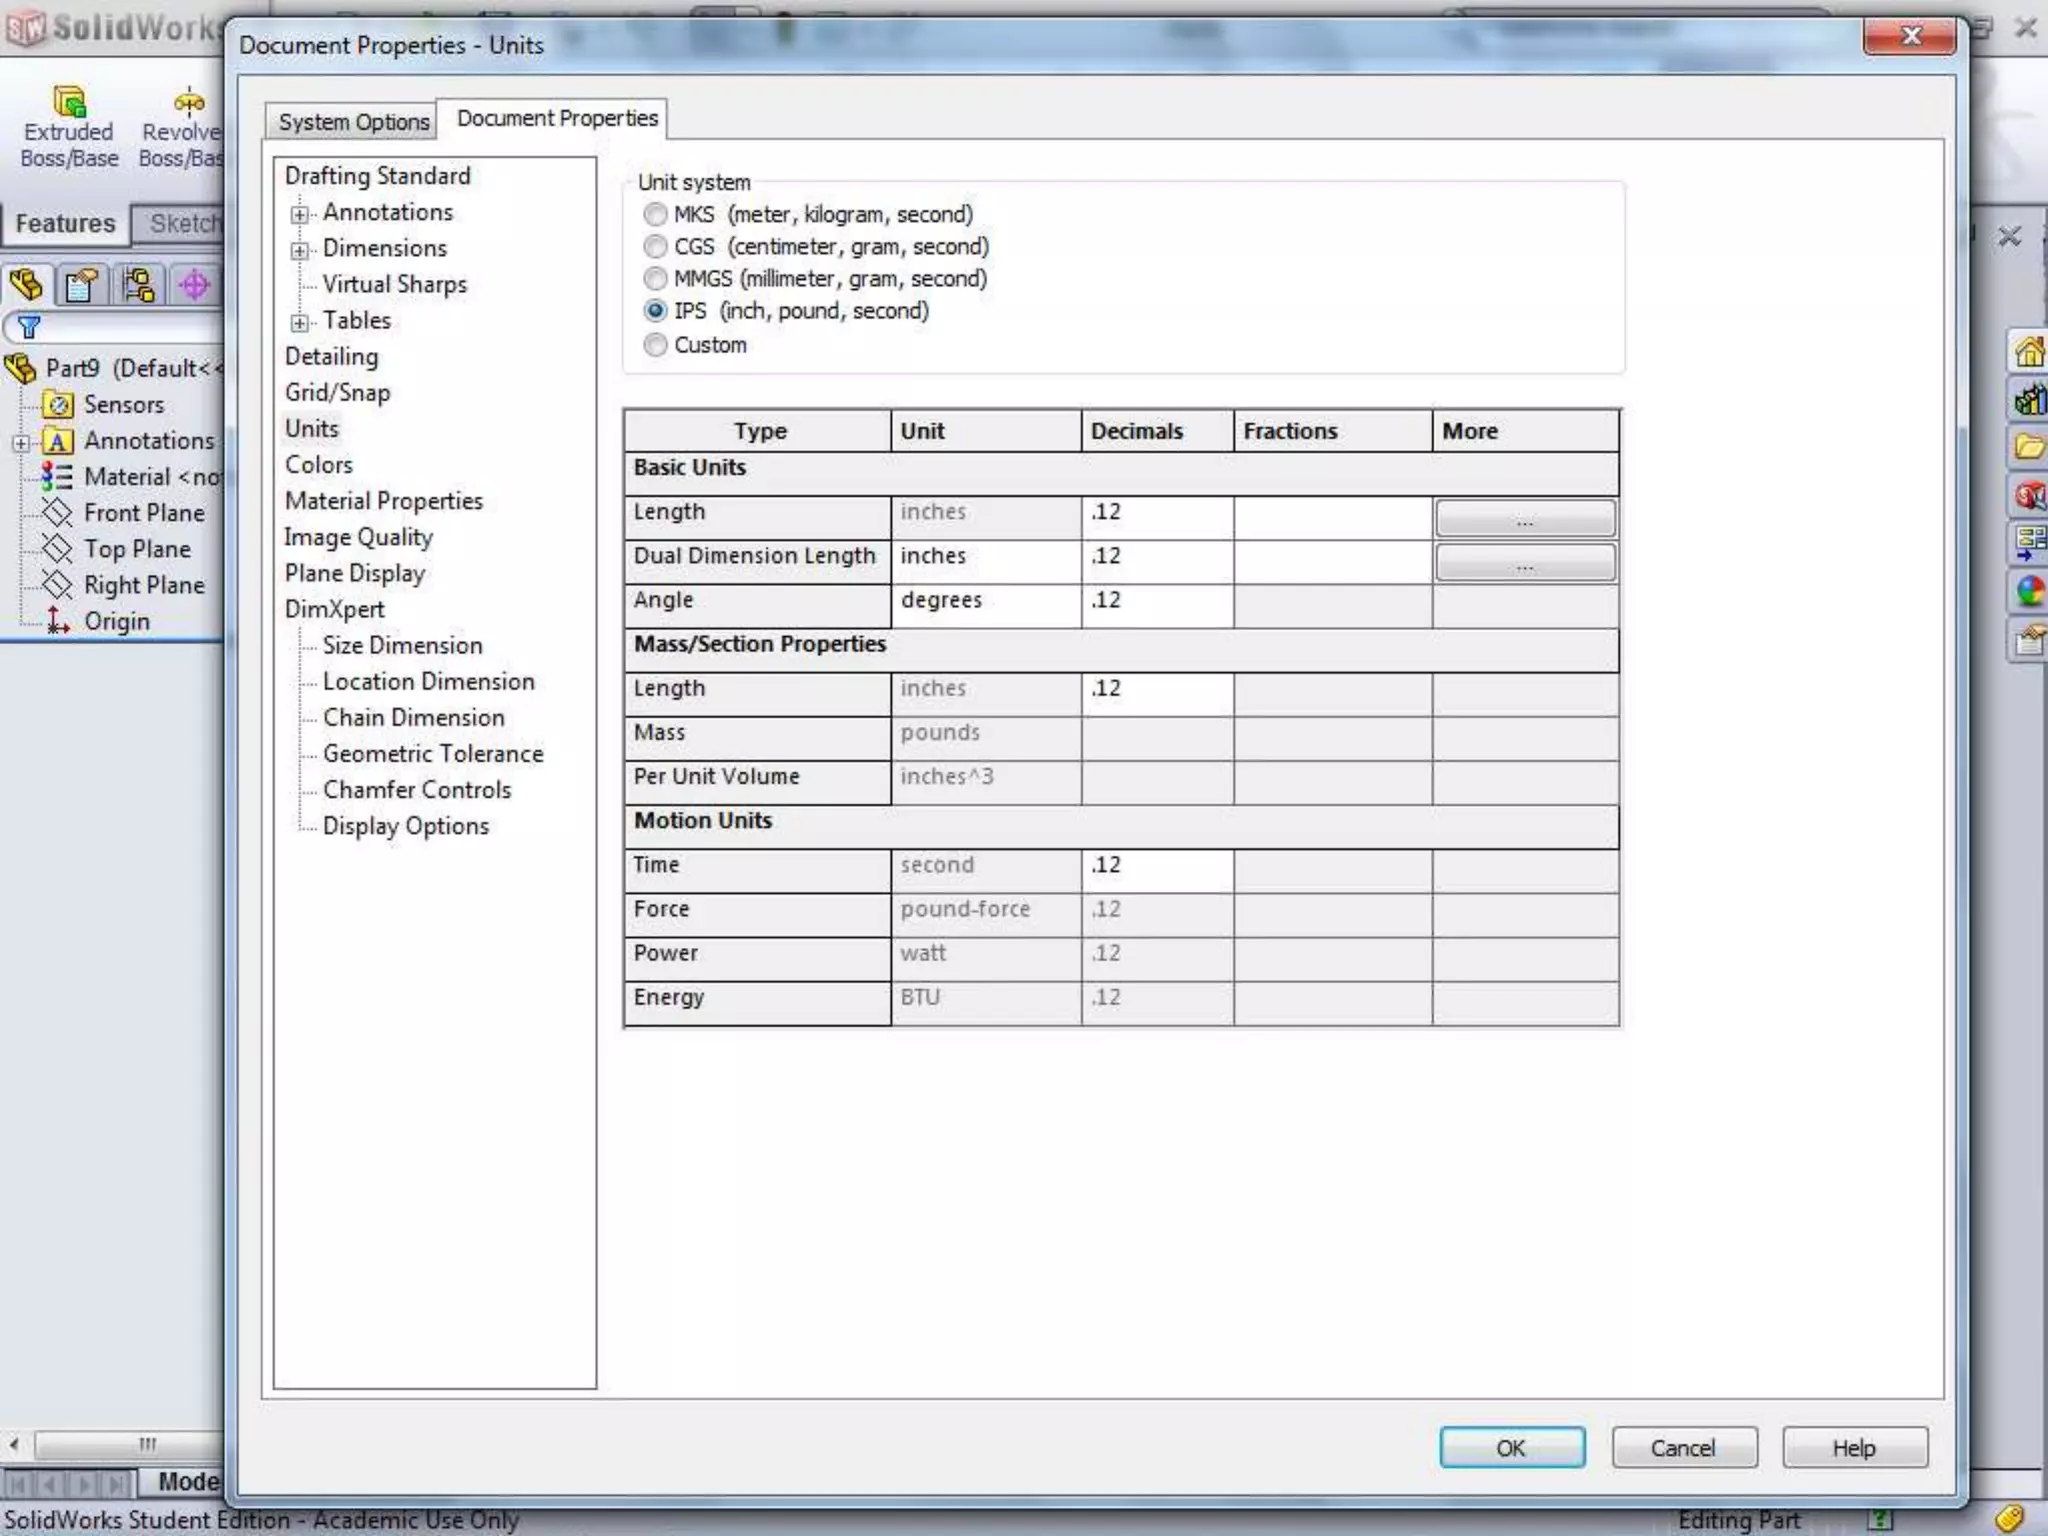Click the Extruded Boss/Base icon

[x=68, y=102]
